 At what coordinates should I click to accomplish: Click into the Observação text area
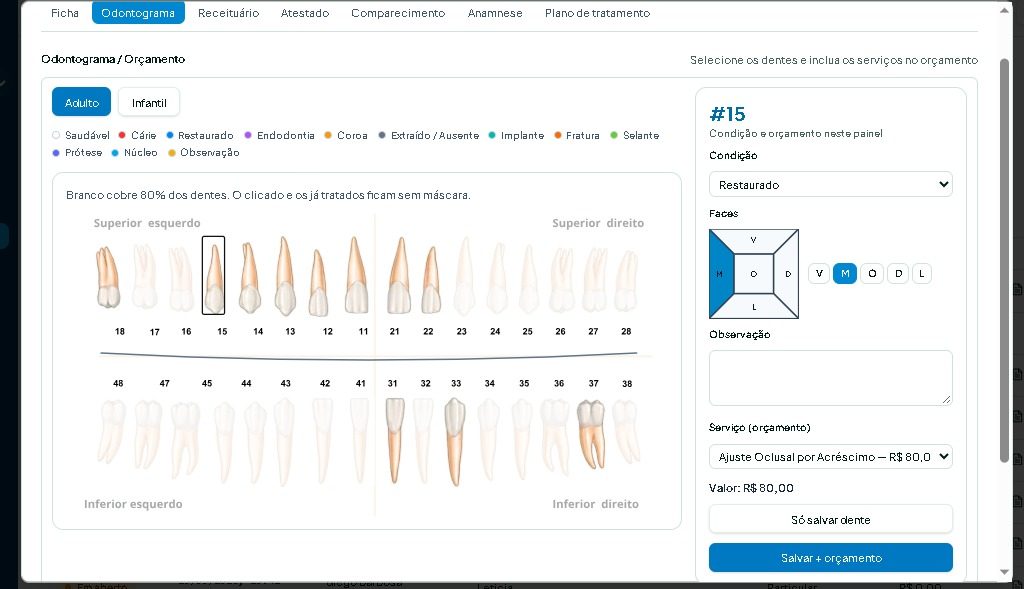coord(831,378)
